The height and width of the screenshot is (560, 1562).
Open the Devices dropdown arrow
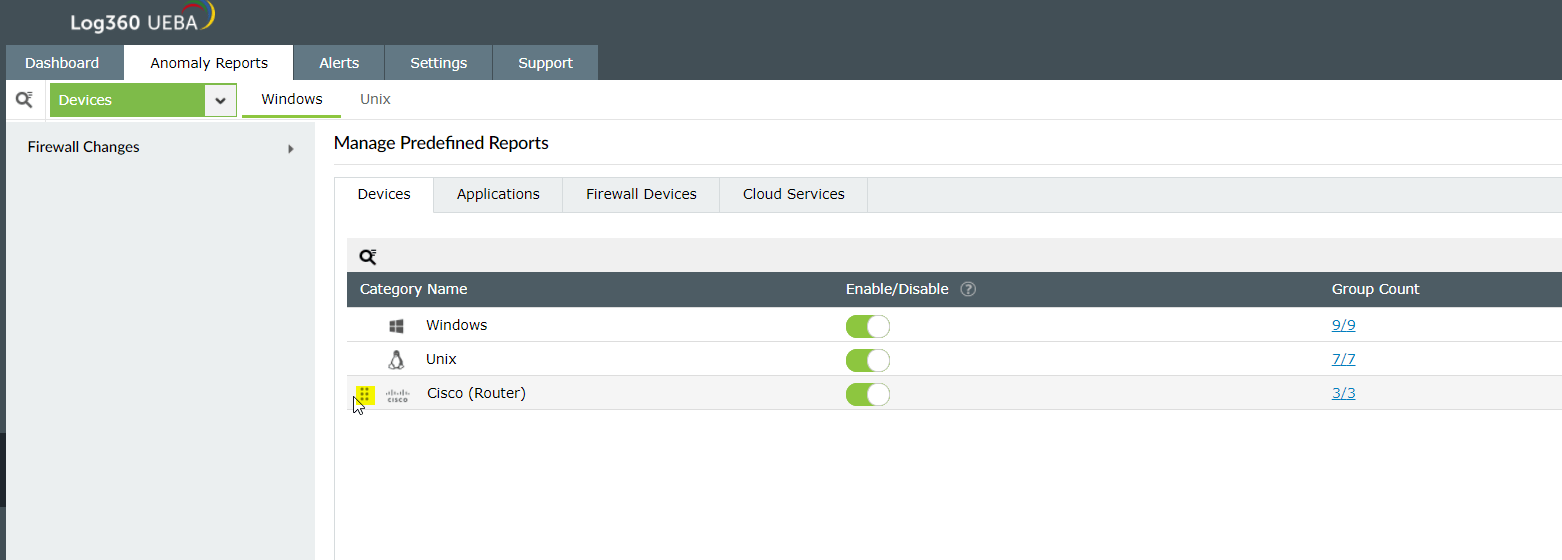(x=220, y=100)
